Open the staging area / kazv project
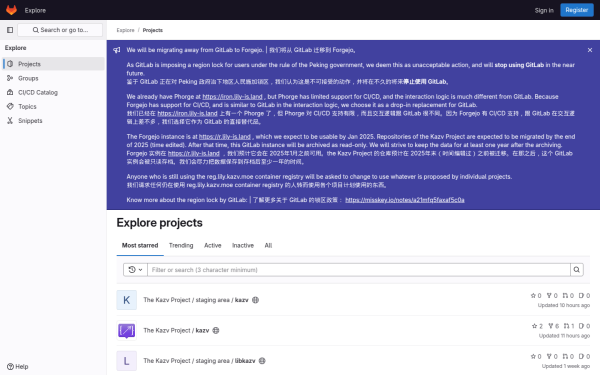This screenshot has height=375, width=600. (196, 300)
